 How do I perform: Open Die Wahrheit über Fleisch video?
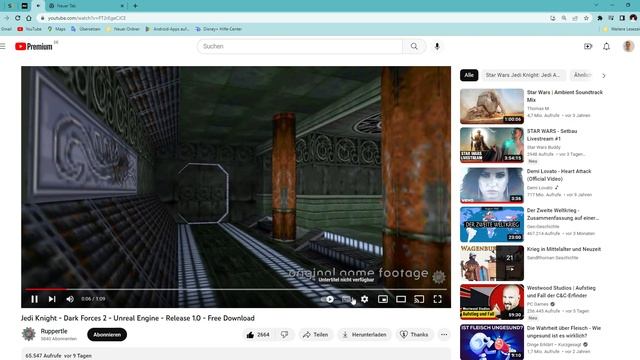(x=492, y=342)
